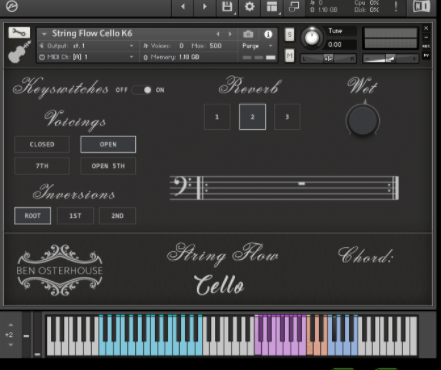Shift keyboard octave down with the arrow
The width and height of the screenshot is (441, 370).
(11, 345)
